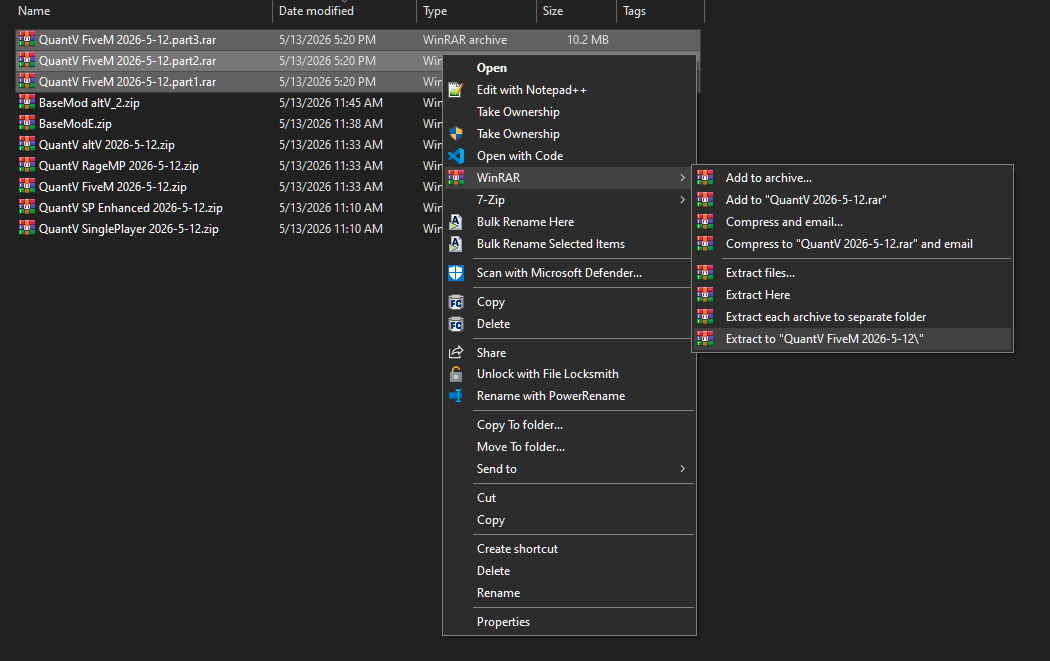Screen dimensions: 1050x661
Task: Click the Share arrow icon
Action: tap(455, 352)
